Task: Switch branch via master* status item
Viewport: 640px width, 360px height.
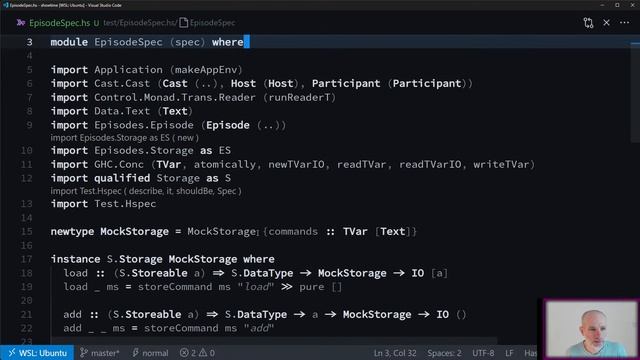Action: tap(100, 353)
